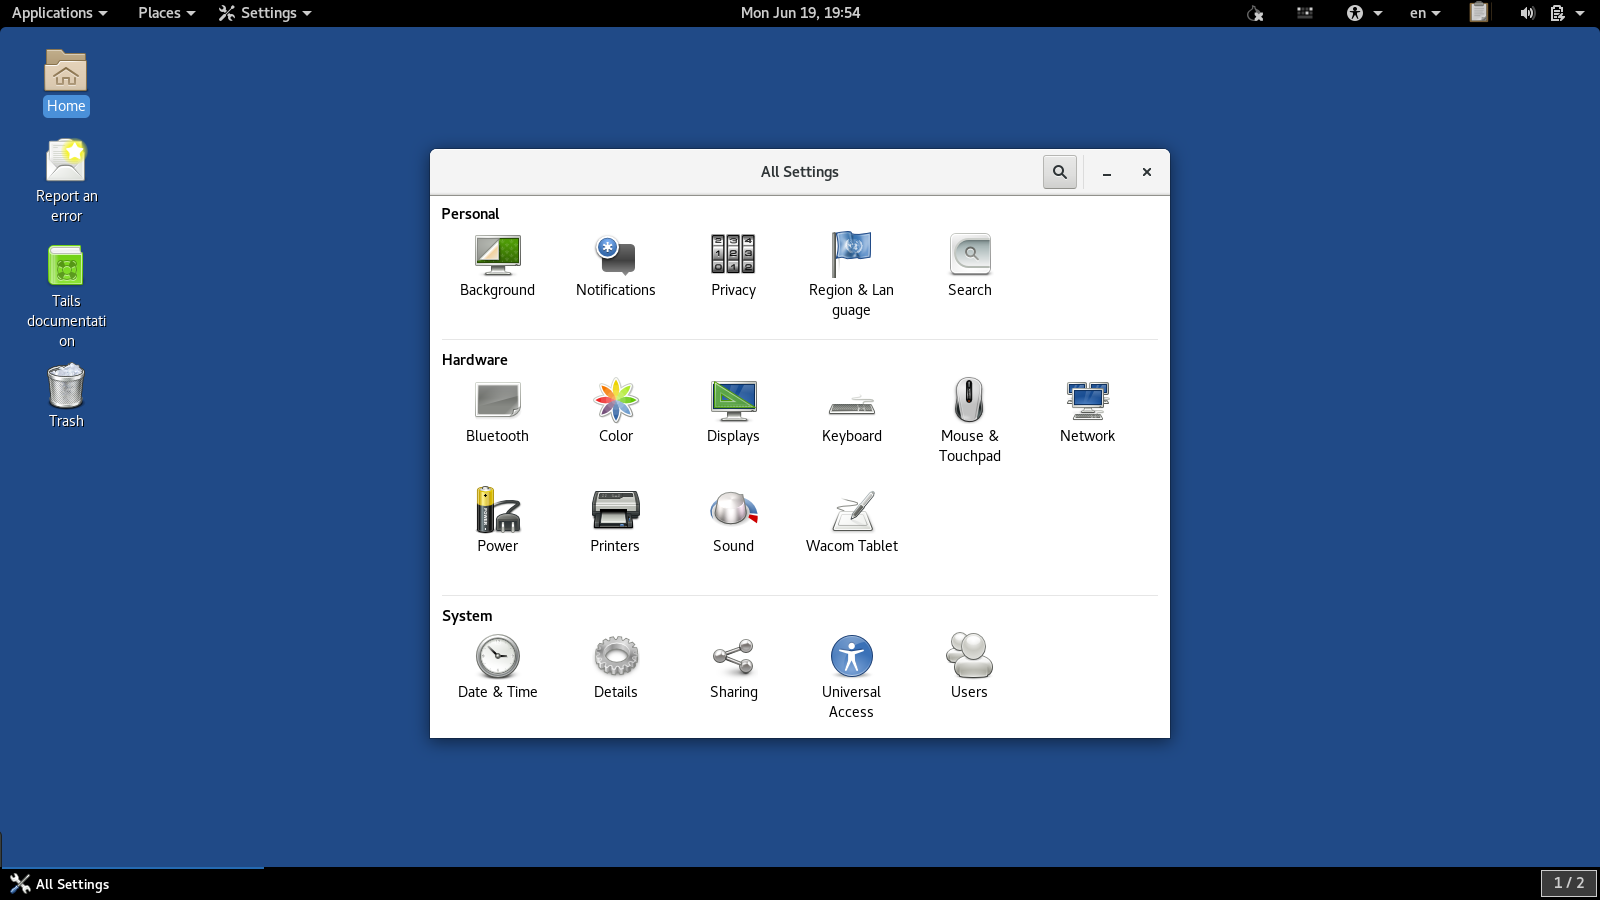This screenshot has width=1600, height=900.
Task: Open the Places menu
Action: pos(166,13)
